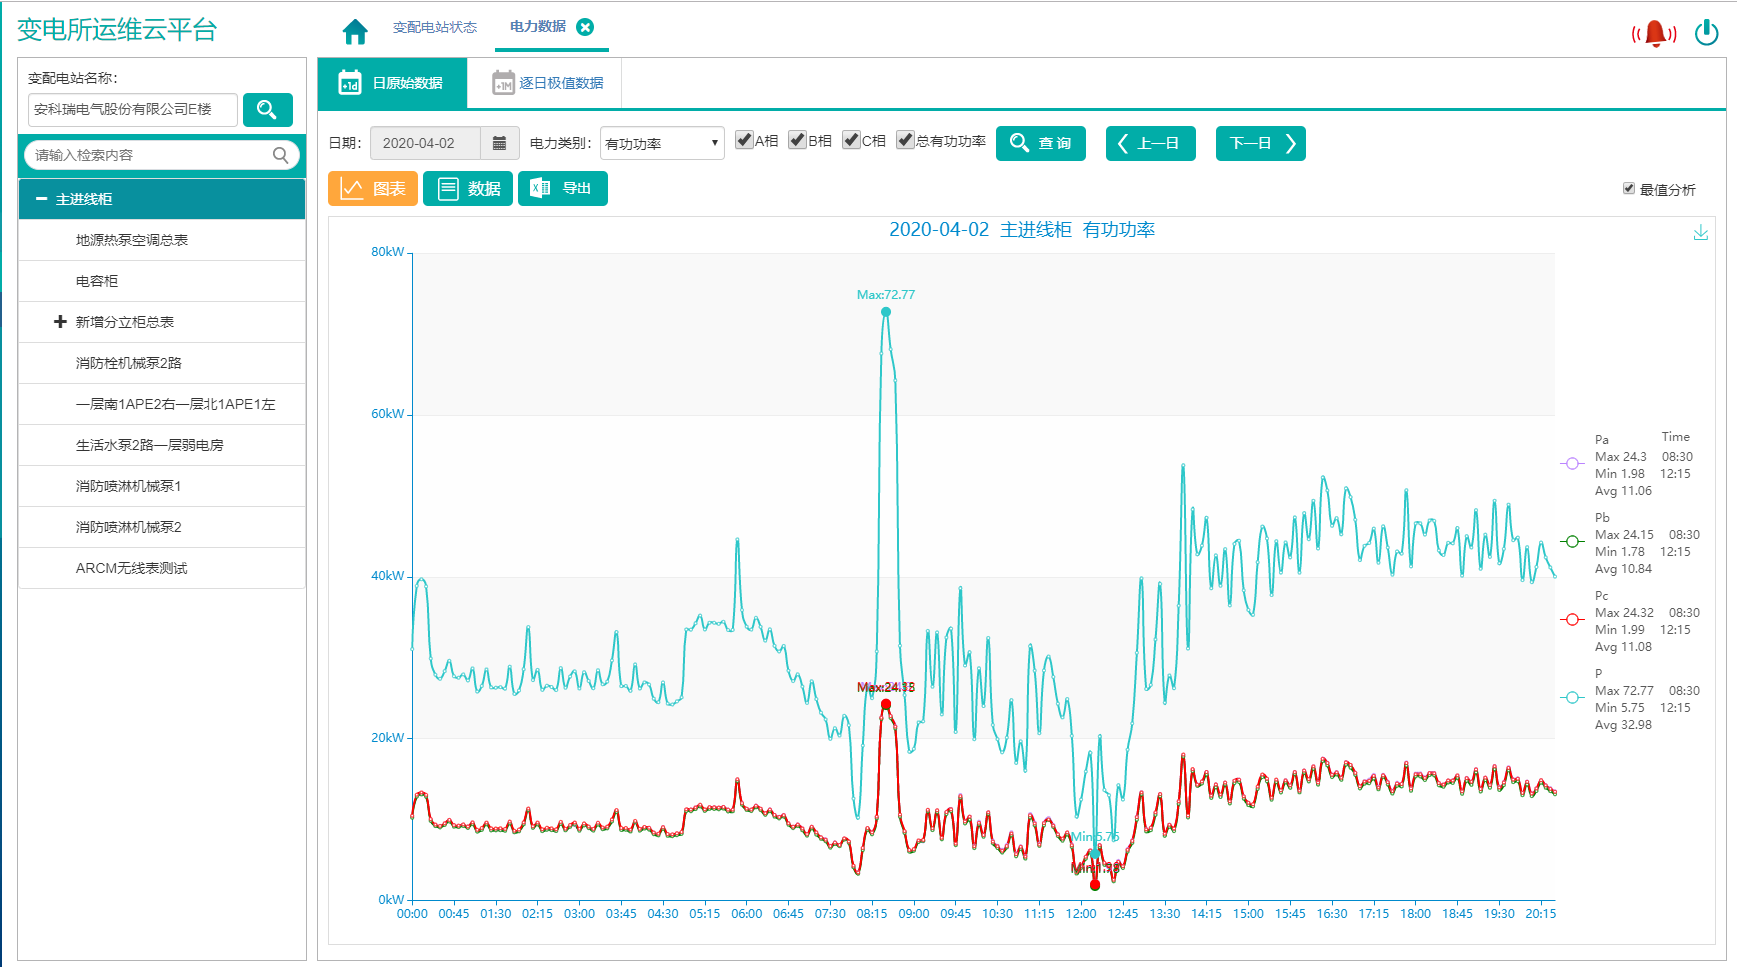
Task: Disable the 最值分析 checkbox
Action: click(x=1628, y=189)
